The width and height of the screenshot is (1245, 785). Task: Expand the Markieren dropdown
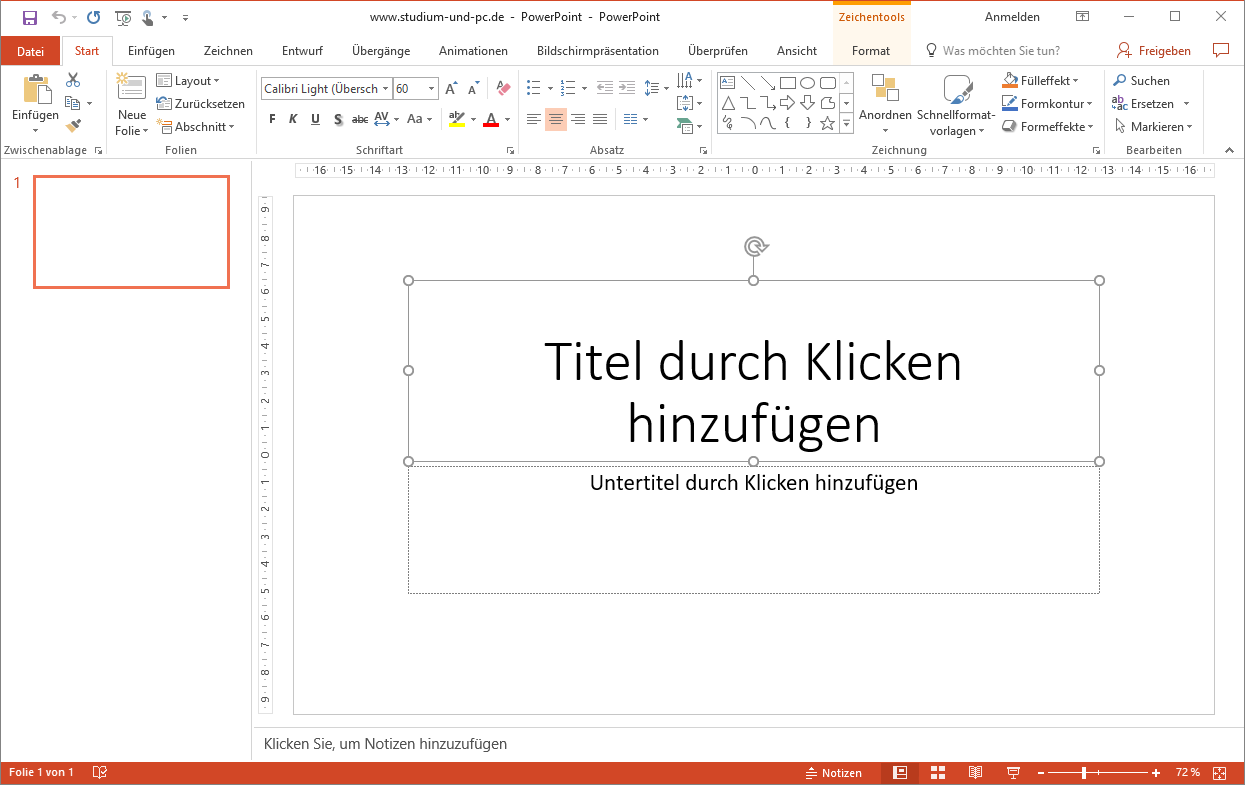point(1152,127)
